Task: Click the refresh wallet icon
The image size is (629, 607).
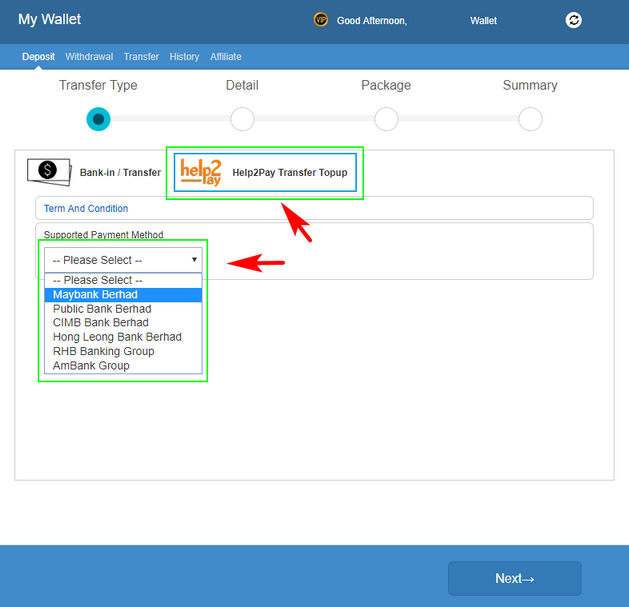Action: 573,20
